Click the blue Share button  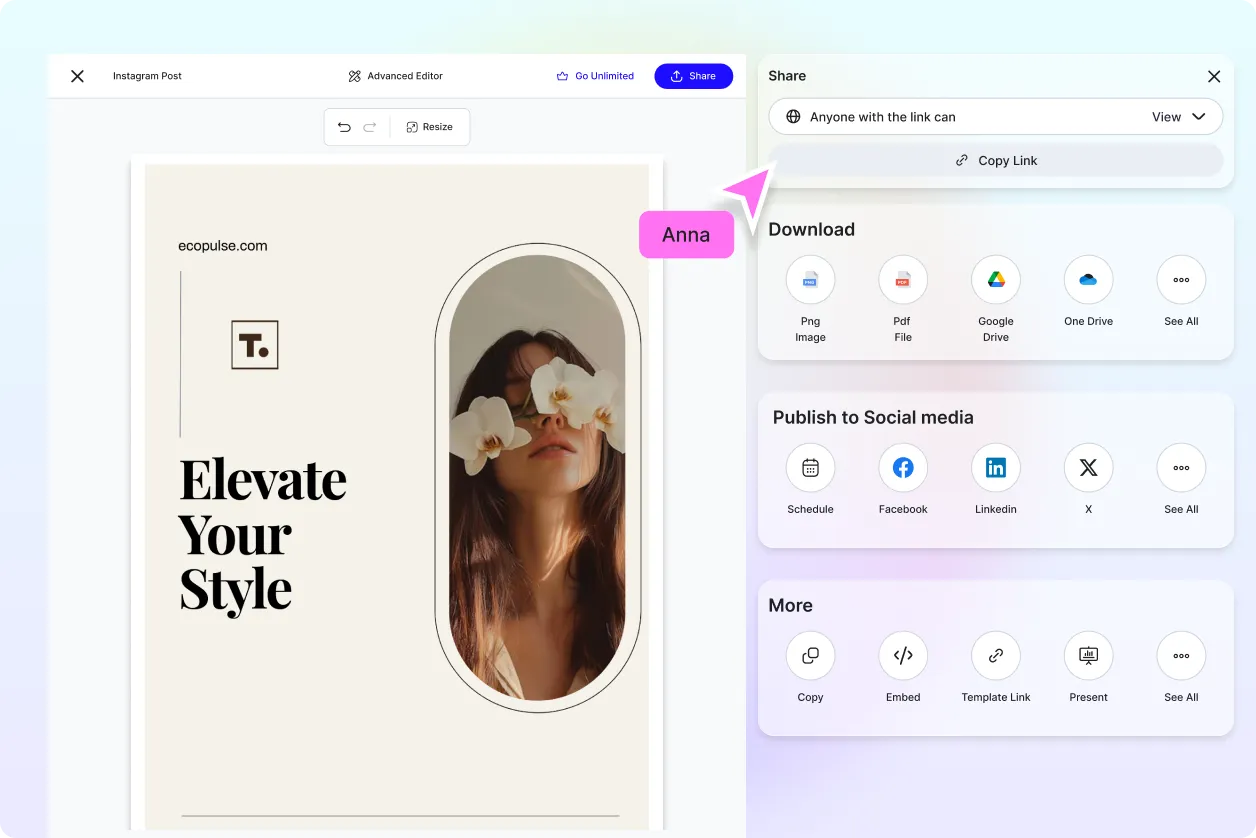point(693,76)
